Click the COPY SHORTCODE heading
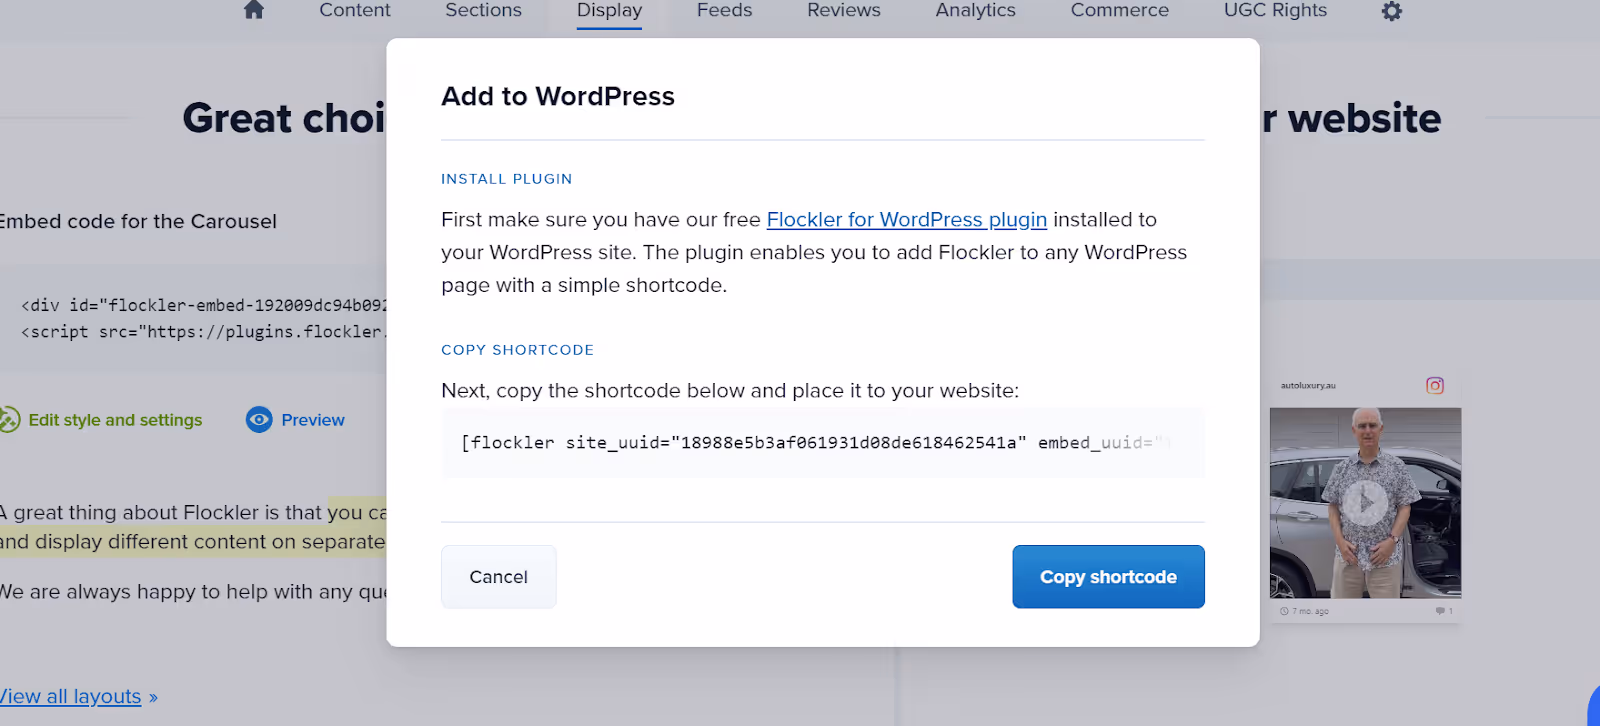The image size is (1600, 726). coord(518,350)
